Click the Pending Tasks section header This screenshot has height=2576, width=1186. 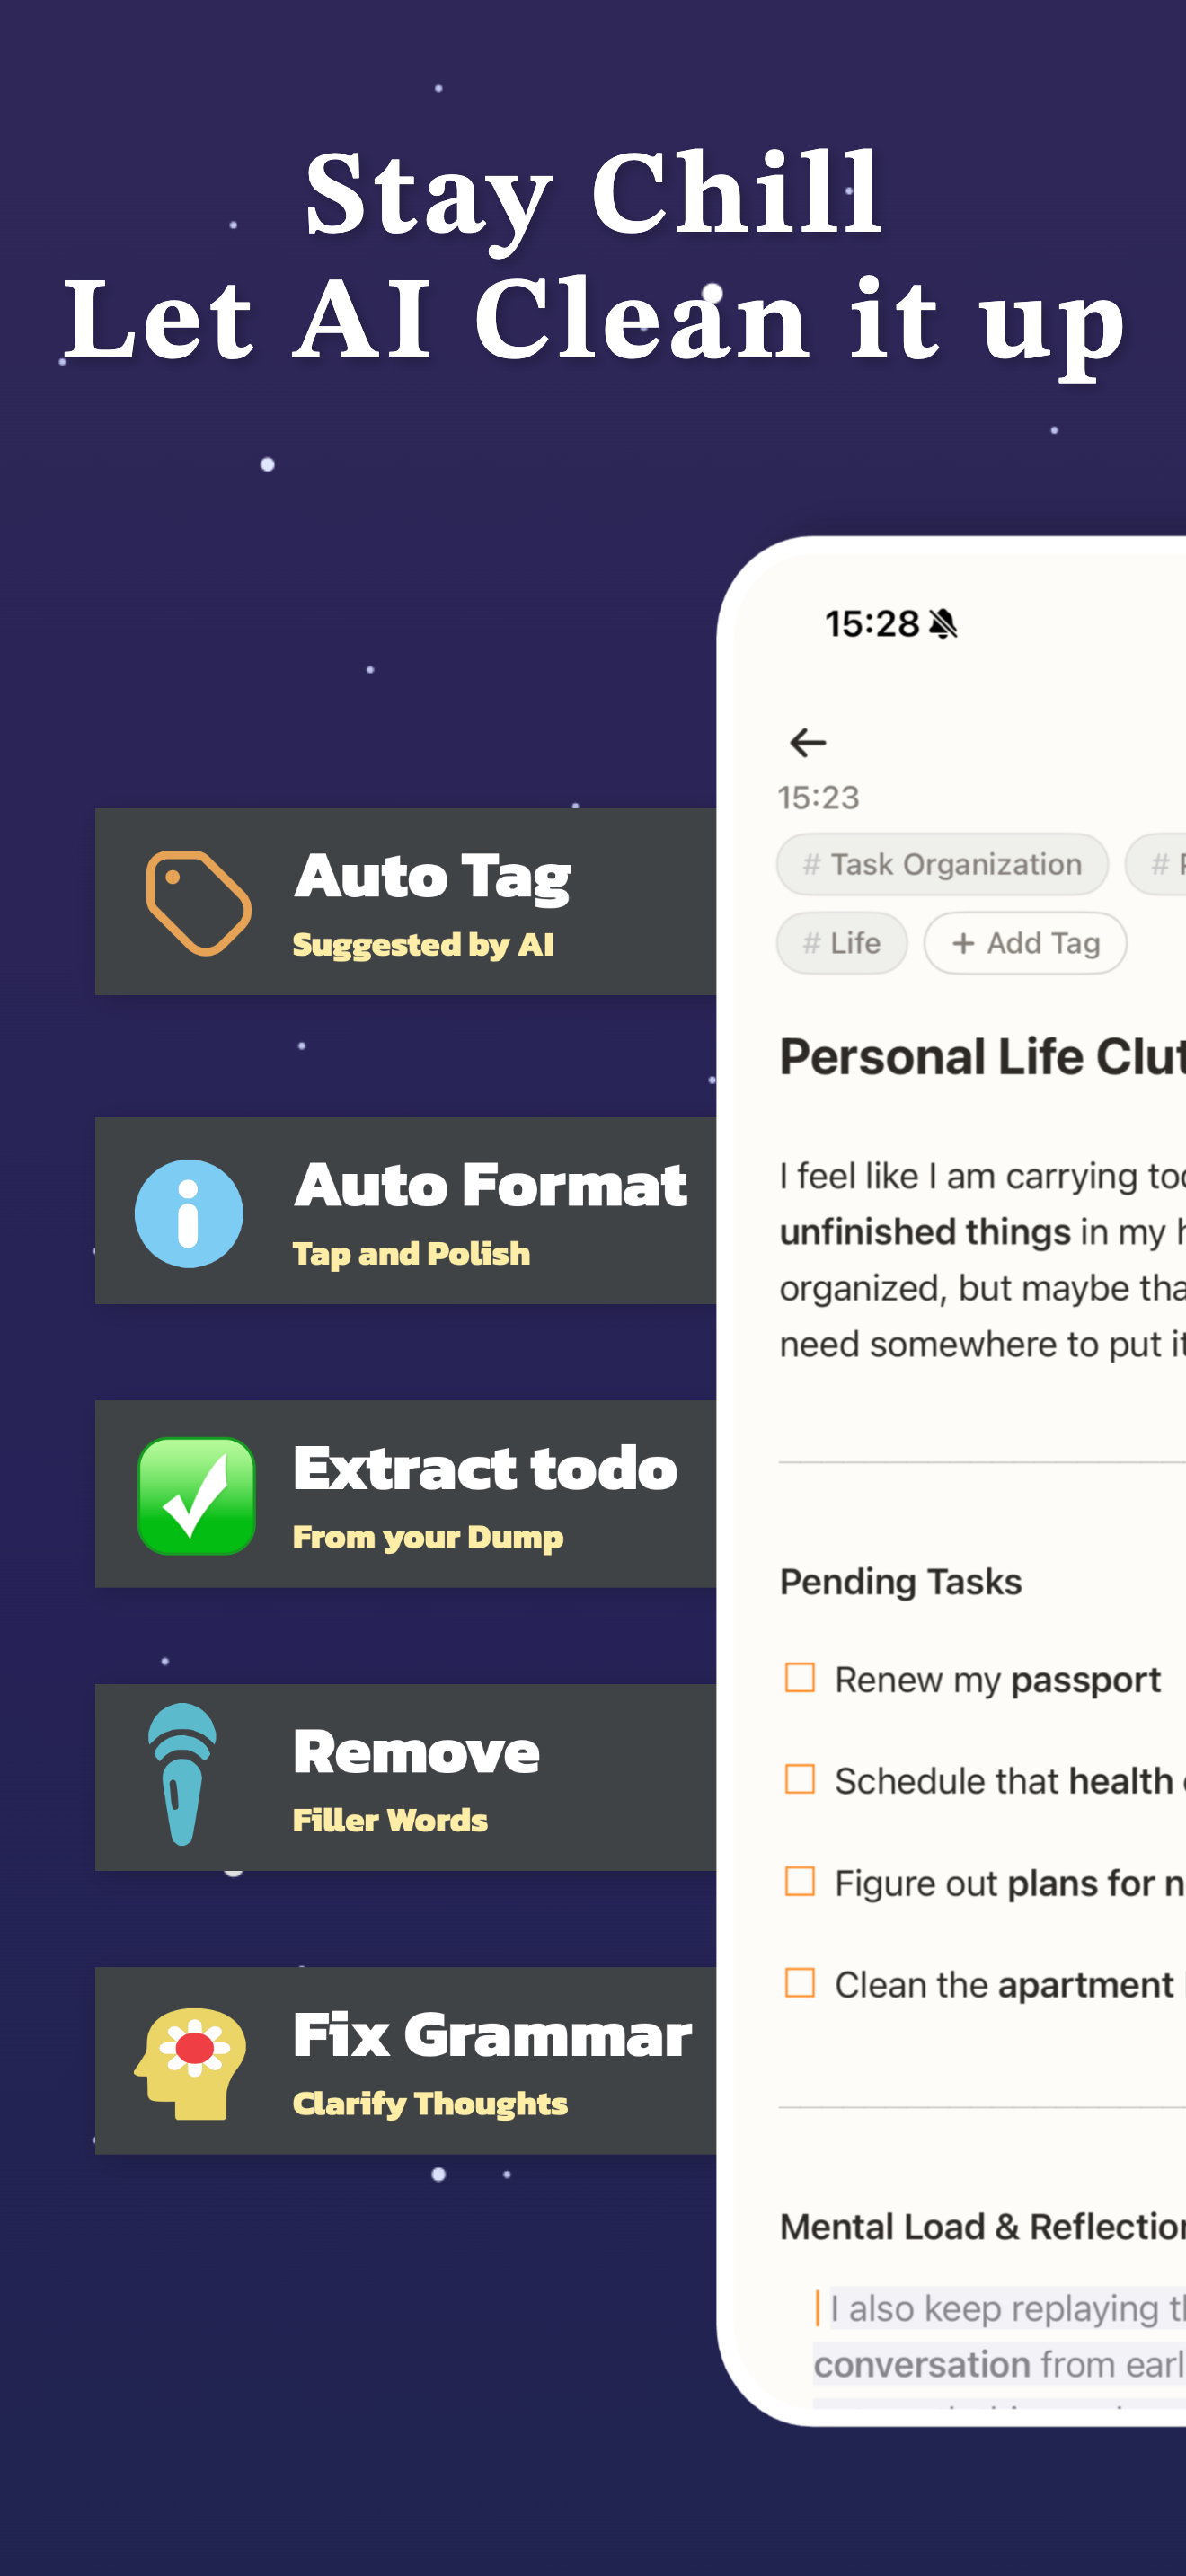(900, 1581)
